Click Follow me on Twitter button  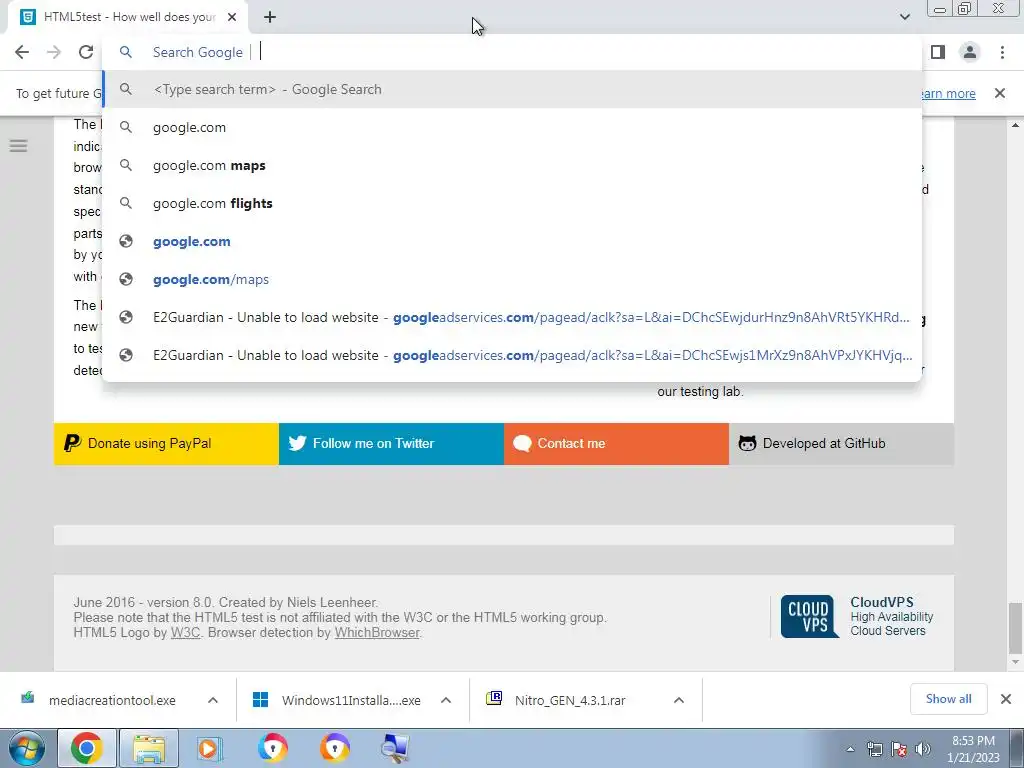[391, 443]
